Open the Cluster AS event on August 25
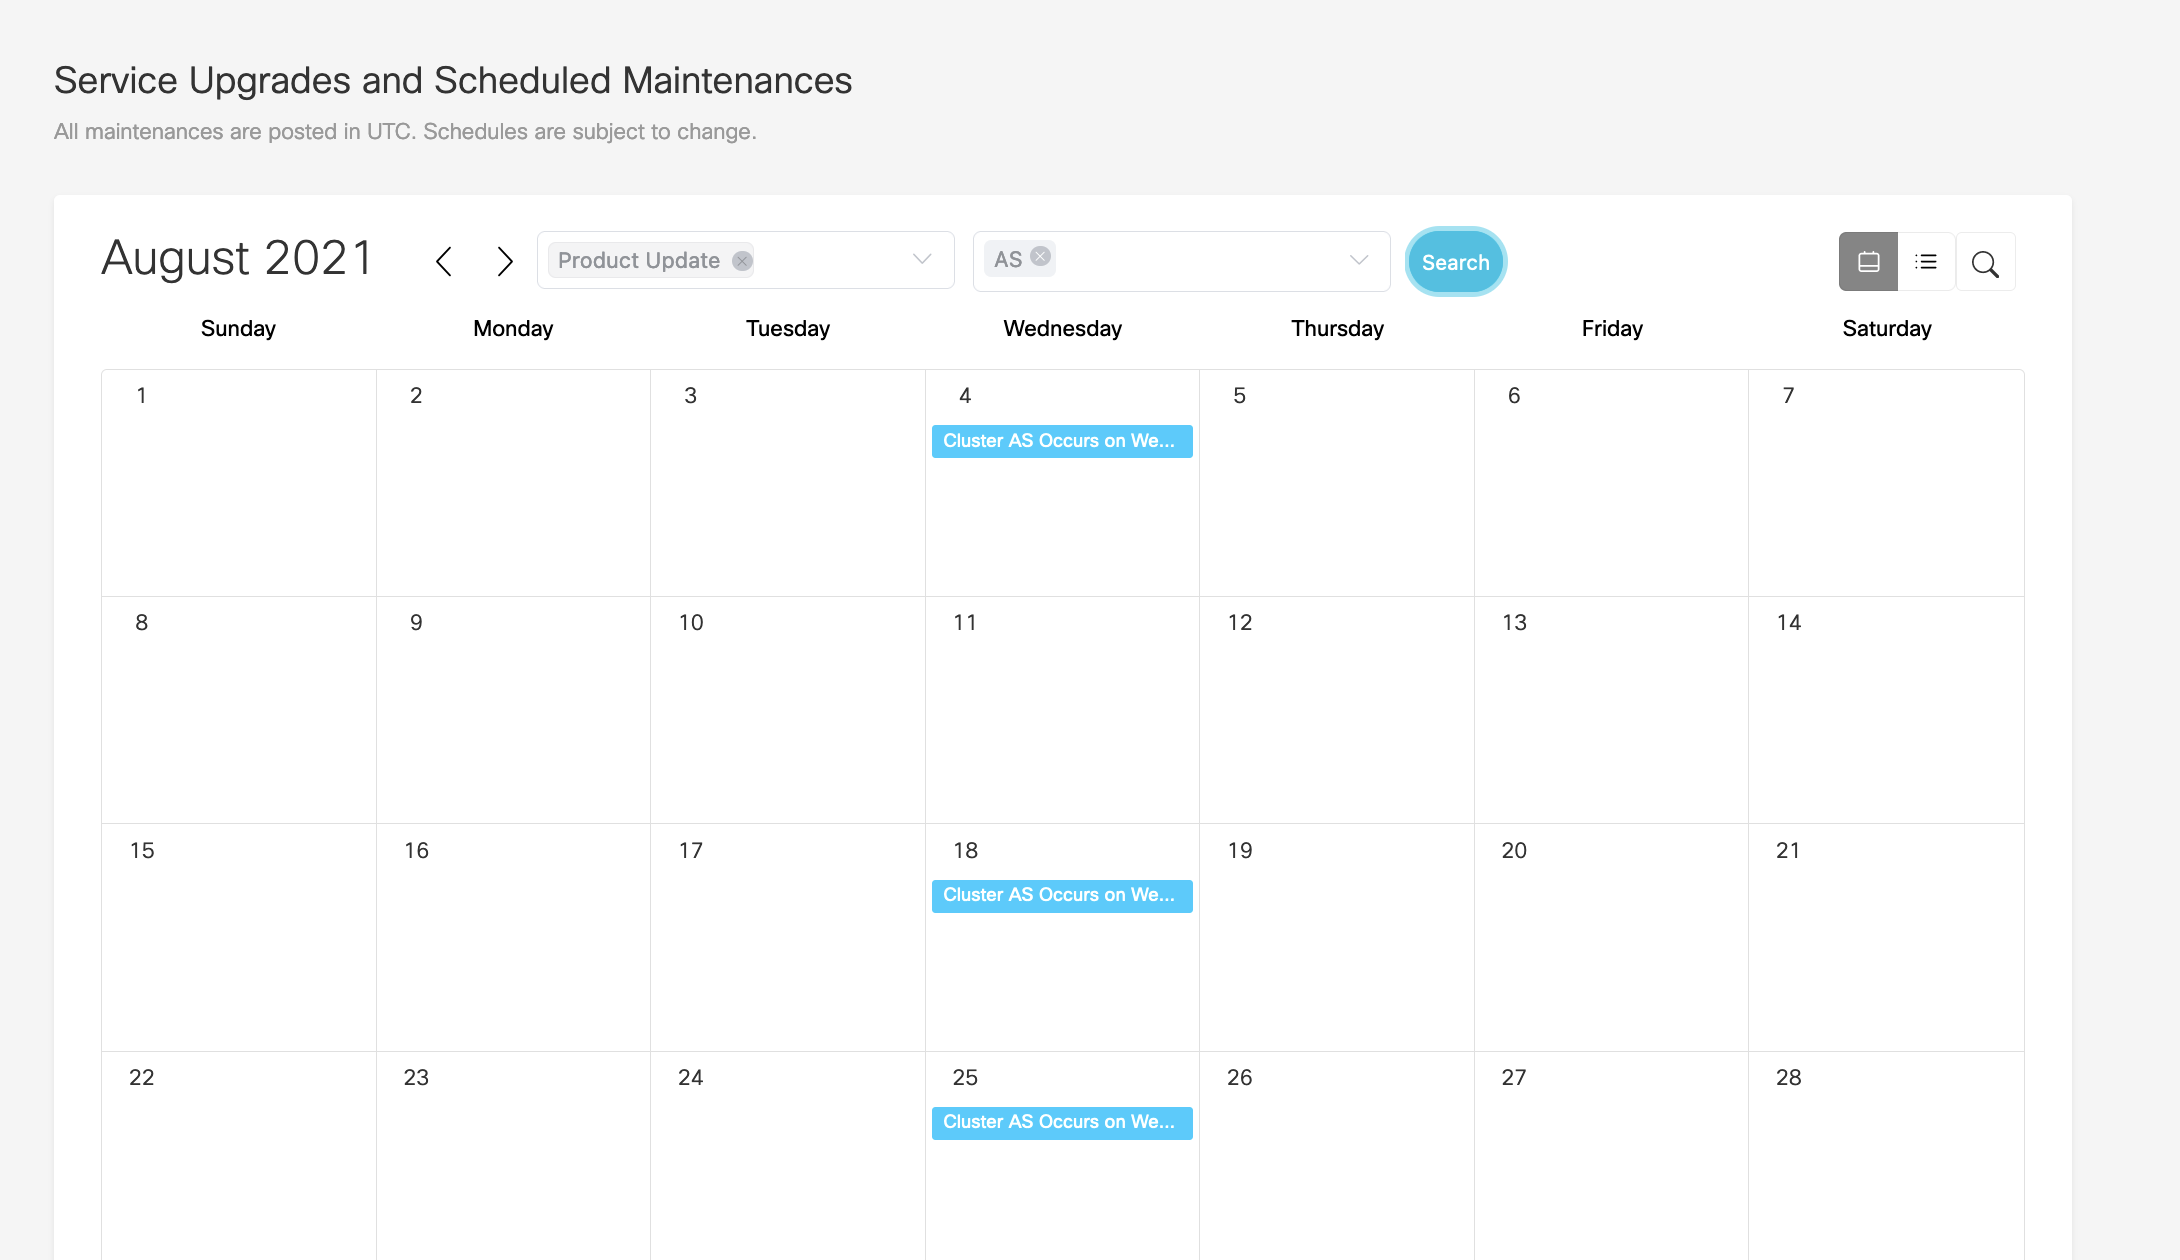2180x1260 pixels. [x=1061, y=1122]
